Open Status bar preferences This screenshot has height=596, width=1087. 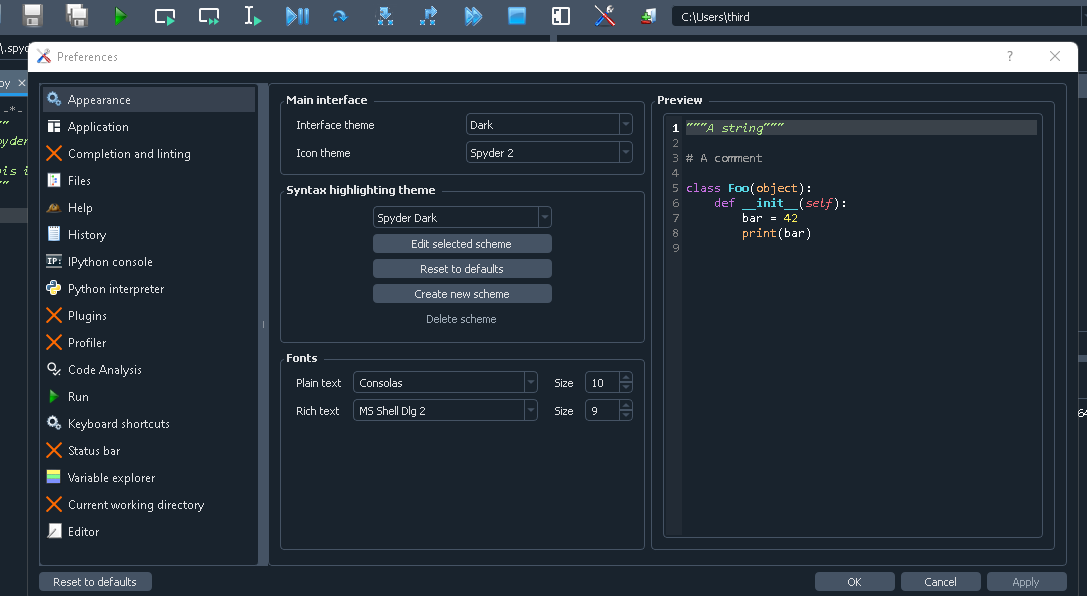(149, 451)
